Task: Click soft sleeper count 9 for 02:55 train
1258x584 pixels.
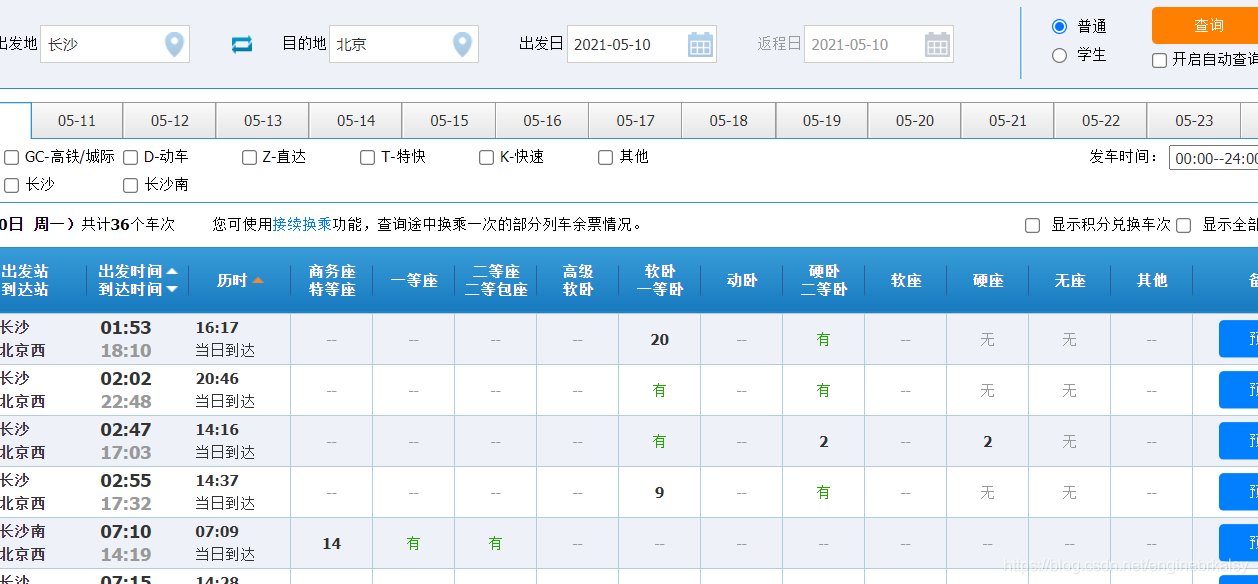Action: pos(660,493)
